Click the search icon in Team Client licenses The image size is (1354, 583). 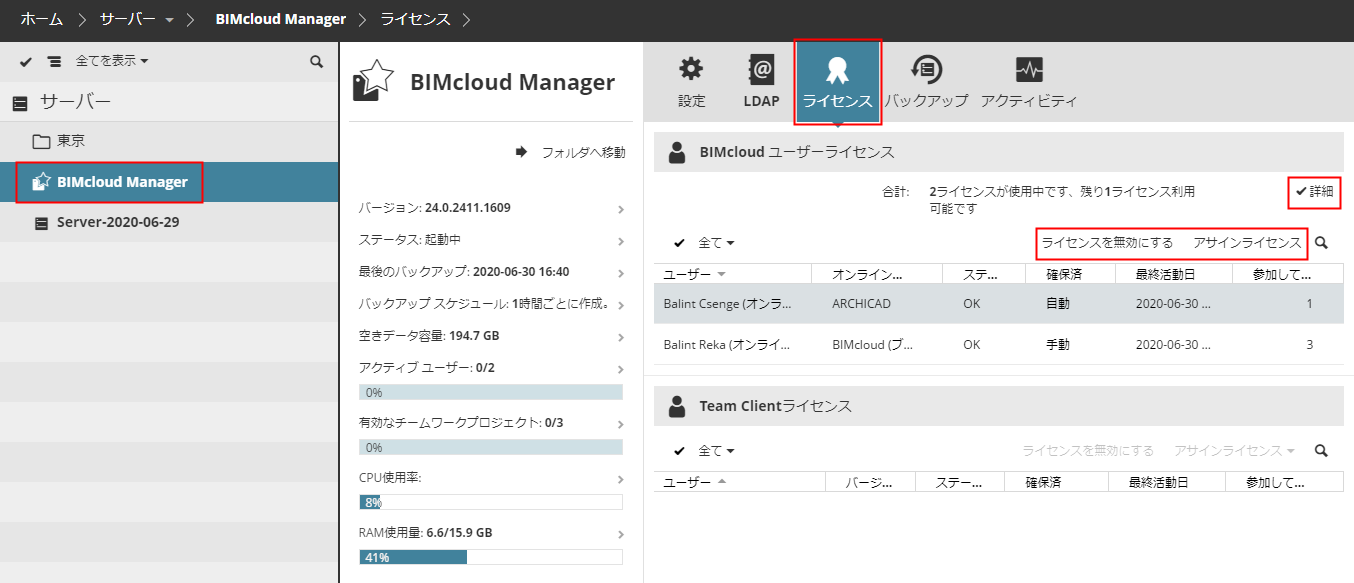[1322, 451]
